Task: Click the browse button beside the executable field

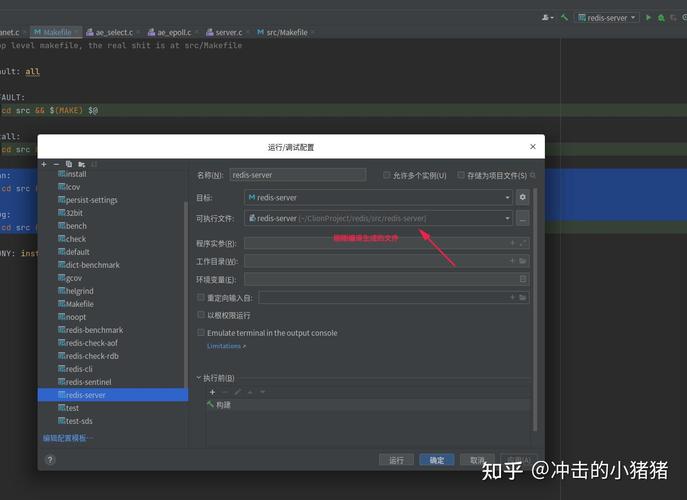Action: (522, 218)
